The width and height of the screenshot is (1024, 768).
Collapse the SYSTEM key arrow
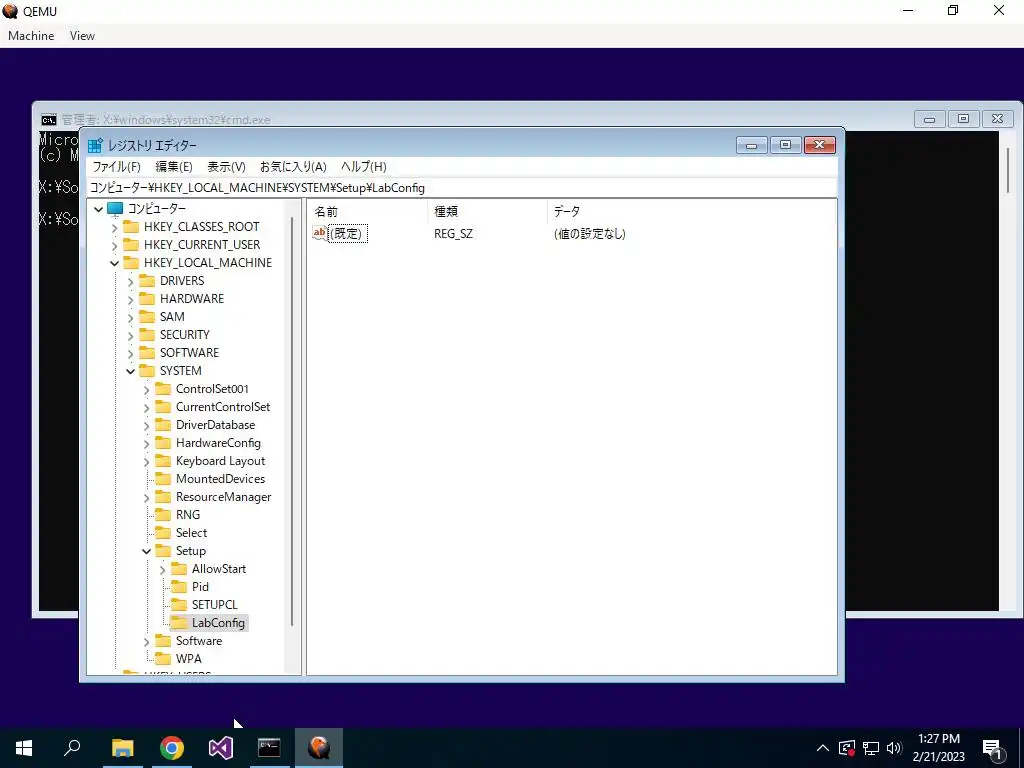coord(131,372)
